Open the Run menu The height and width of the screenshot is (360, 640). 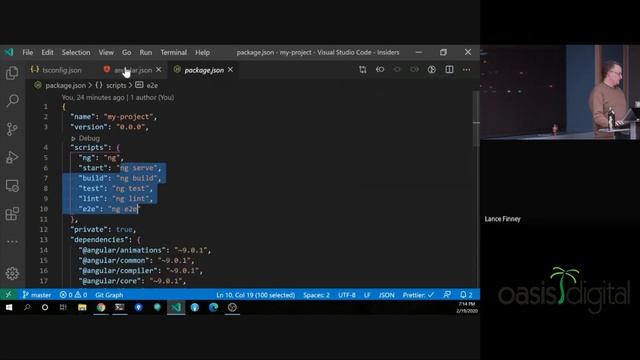146,52
